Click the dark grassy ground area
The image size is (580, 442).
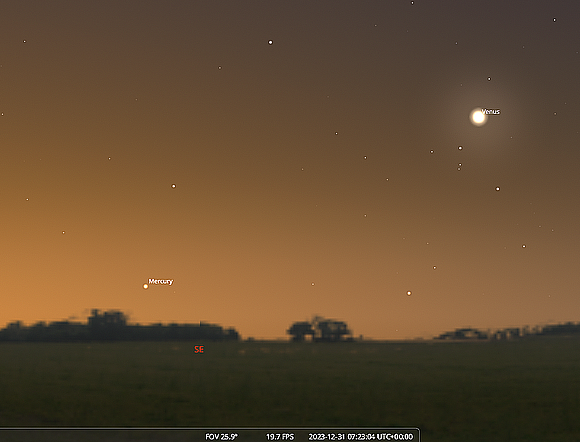click(290, 385)
